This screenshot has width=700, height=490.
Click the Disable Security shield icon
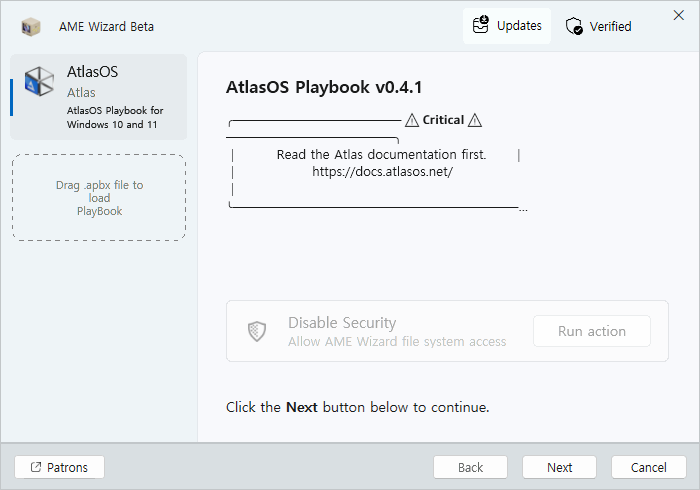coord(257,331)
